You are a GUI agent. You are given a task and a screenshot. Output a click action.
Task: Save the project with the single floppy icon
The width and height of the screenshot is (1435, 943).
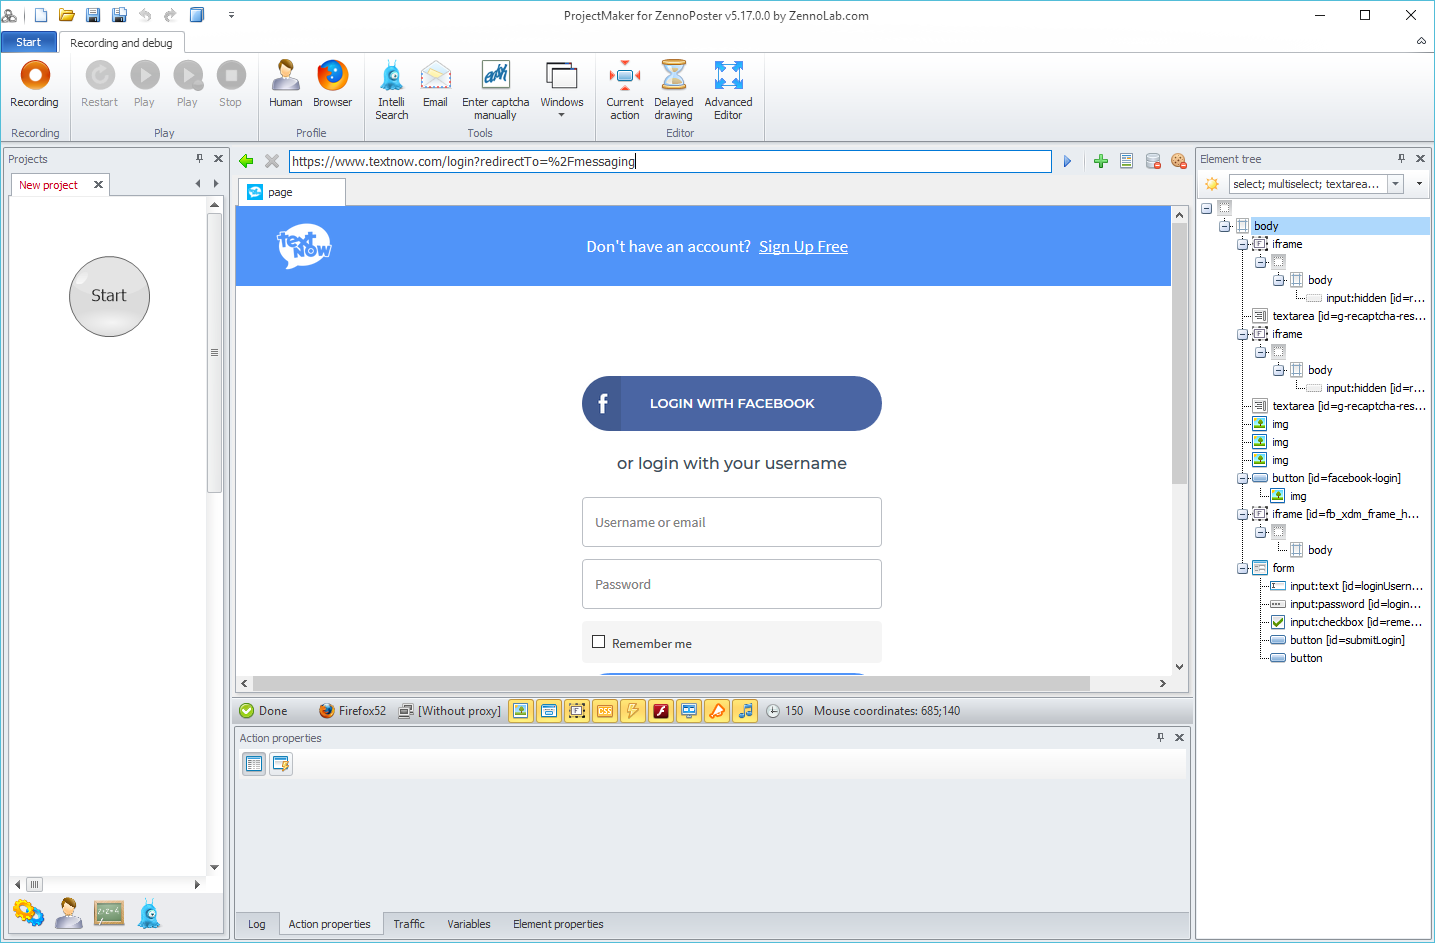[x=93, y=15]
